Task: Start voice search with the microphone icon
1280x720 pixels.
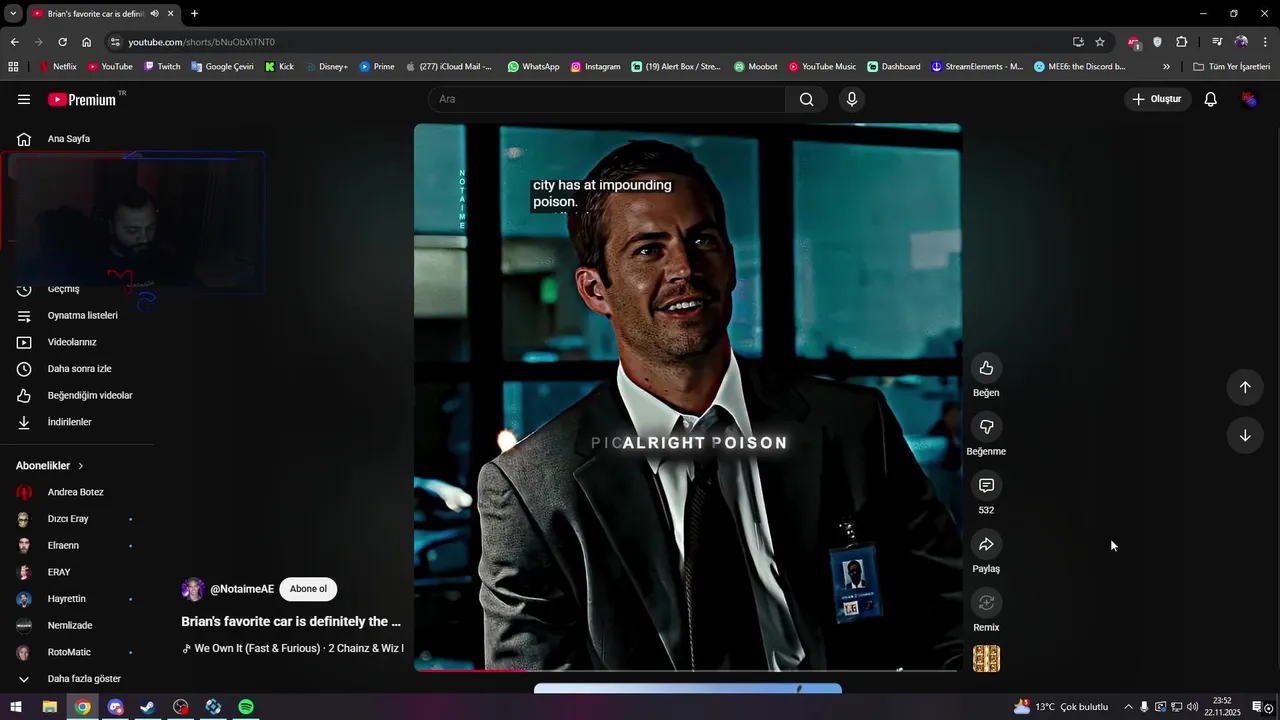Action: pos(852,99)
